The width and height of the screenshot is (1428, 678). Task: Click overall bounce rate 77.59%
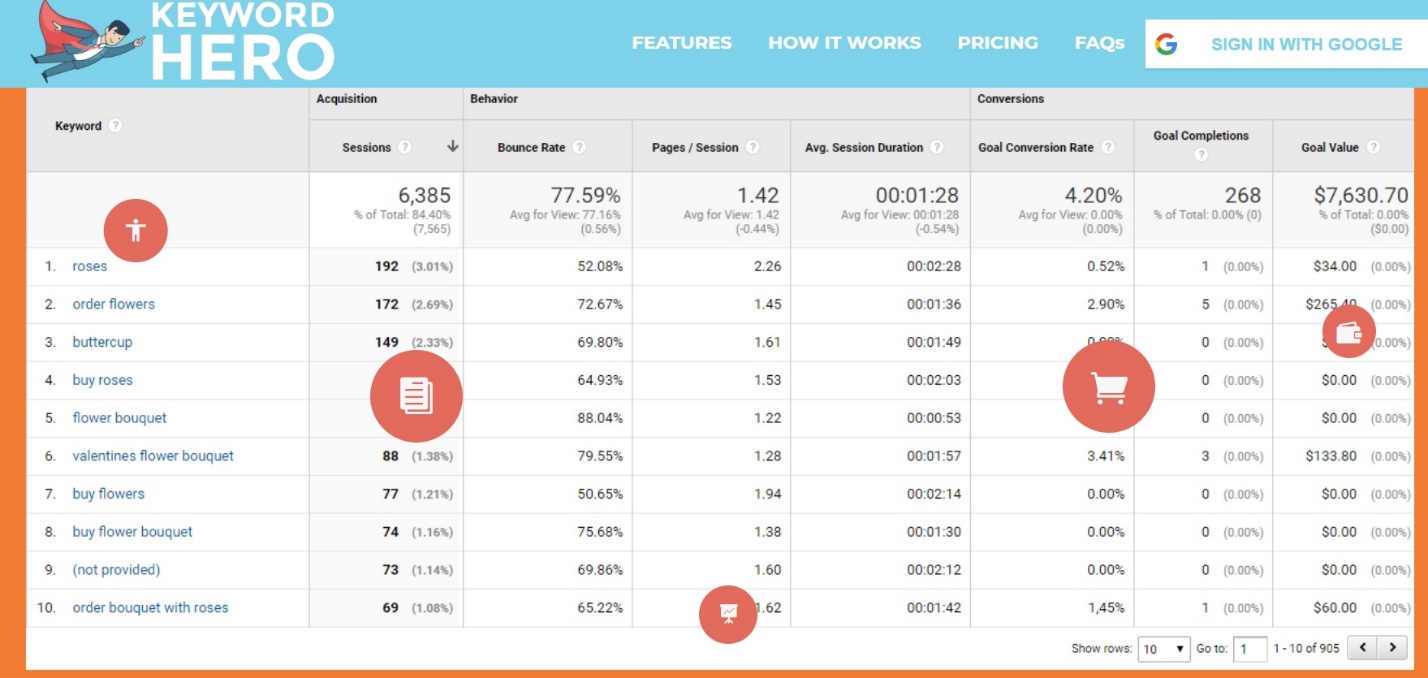(x=585, y=195)
